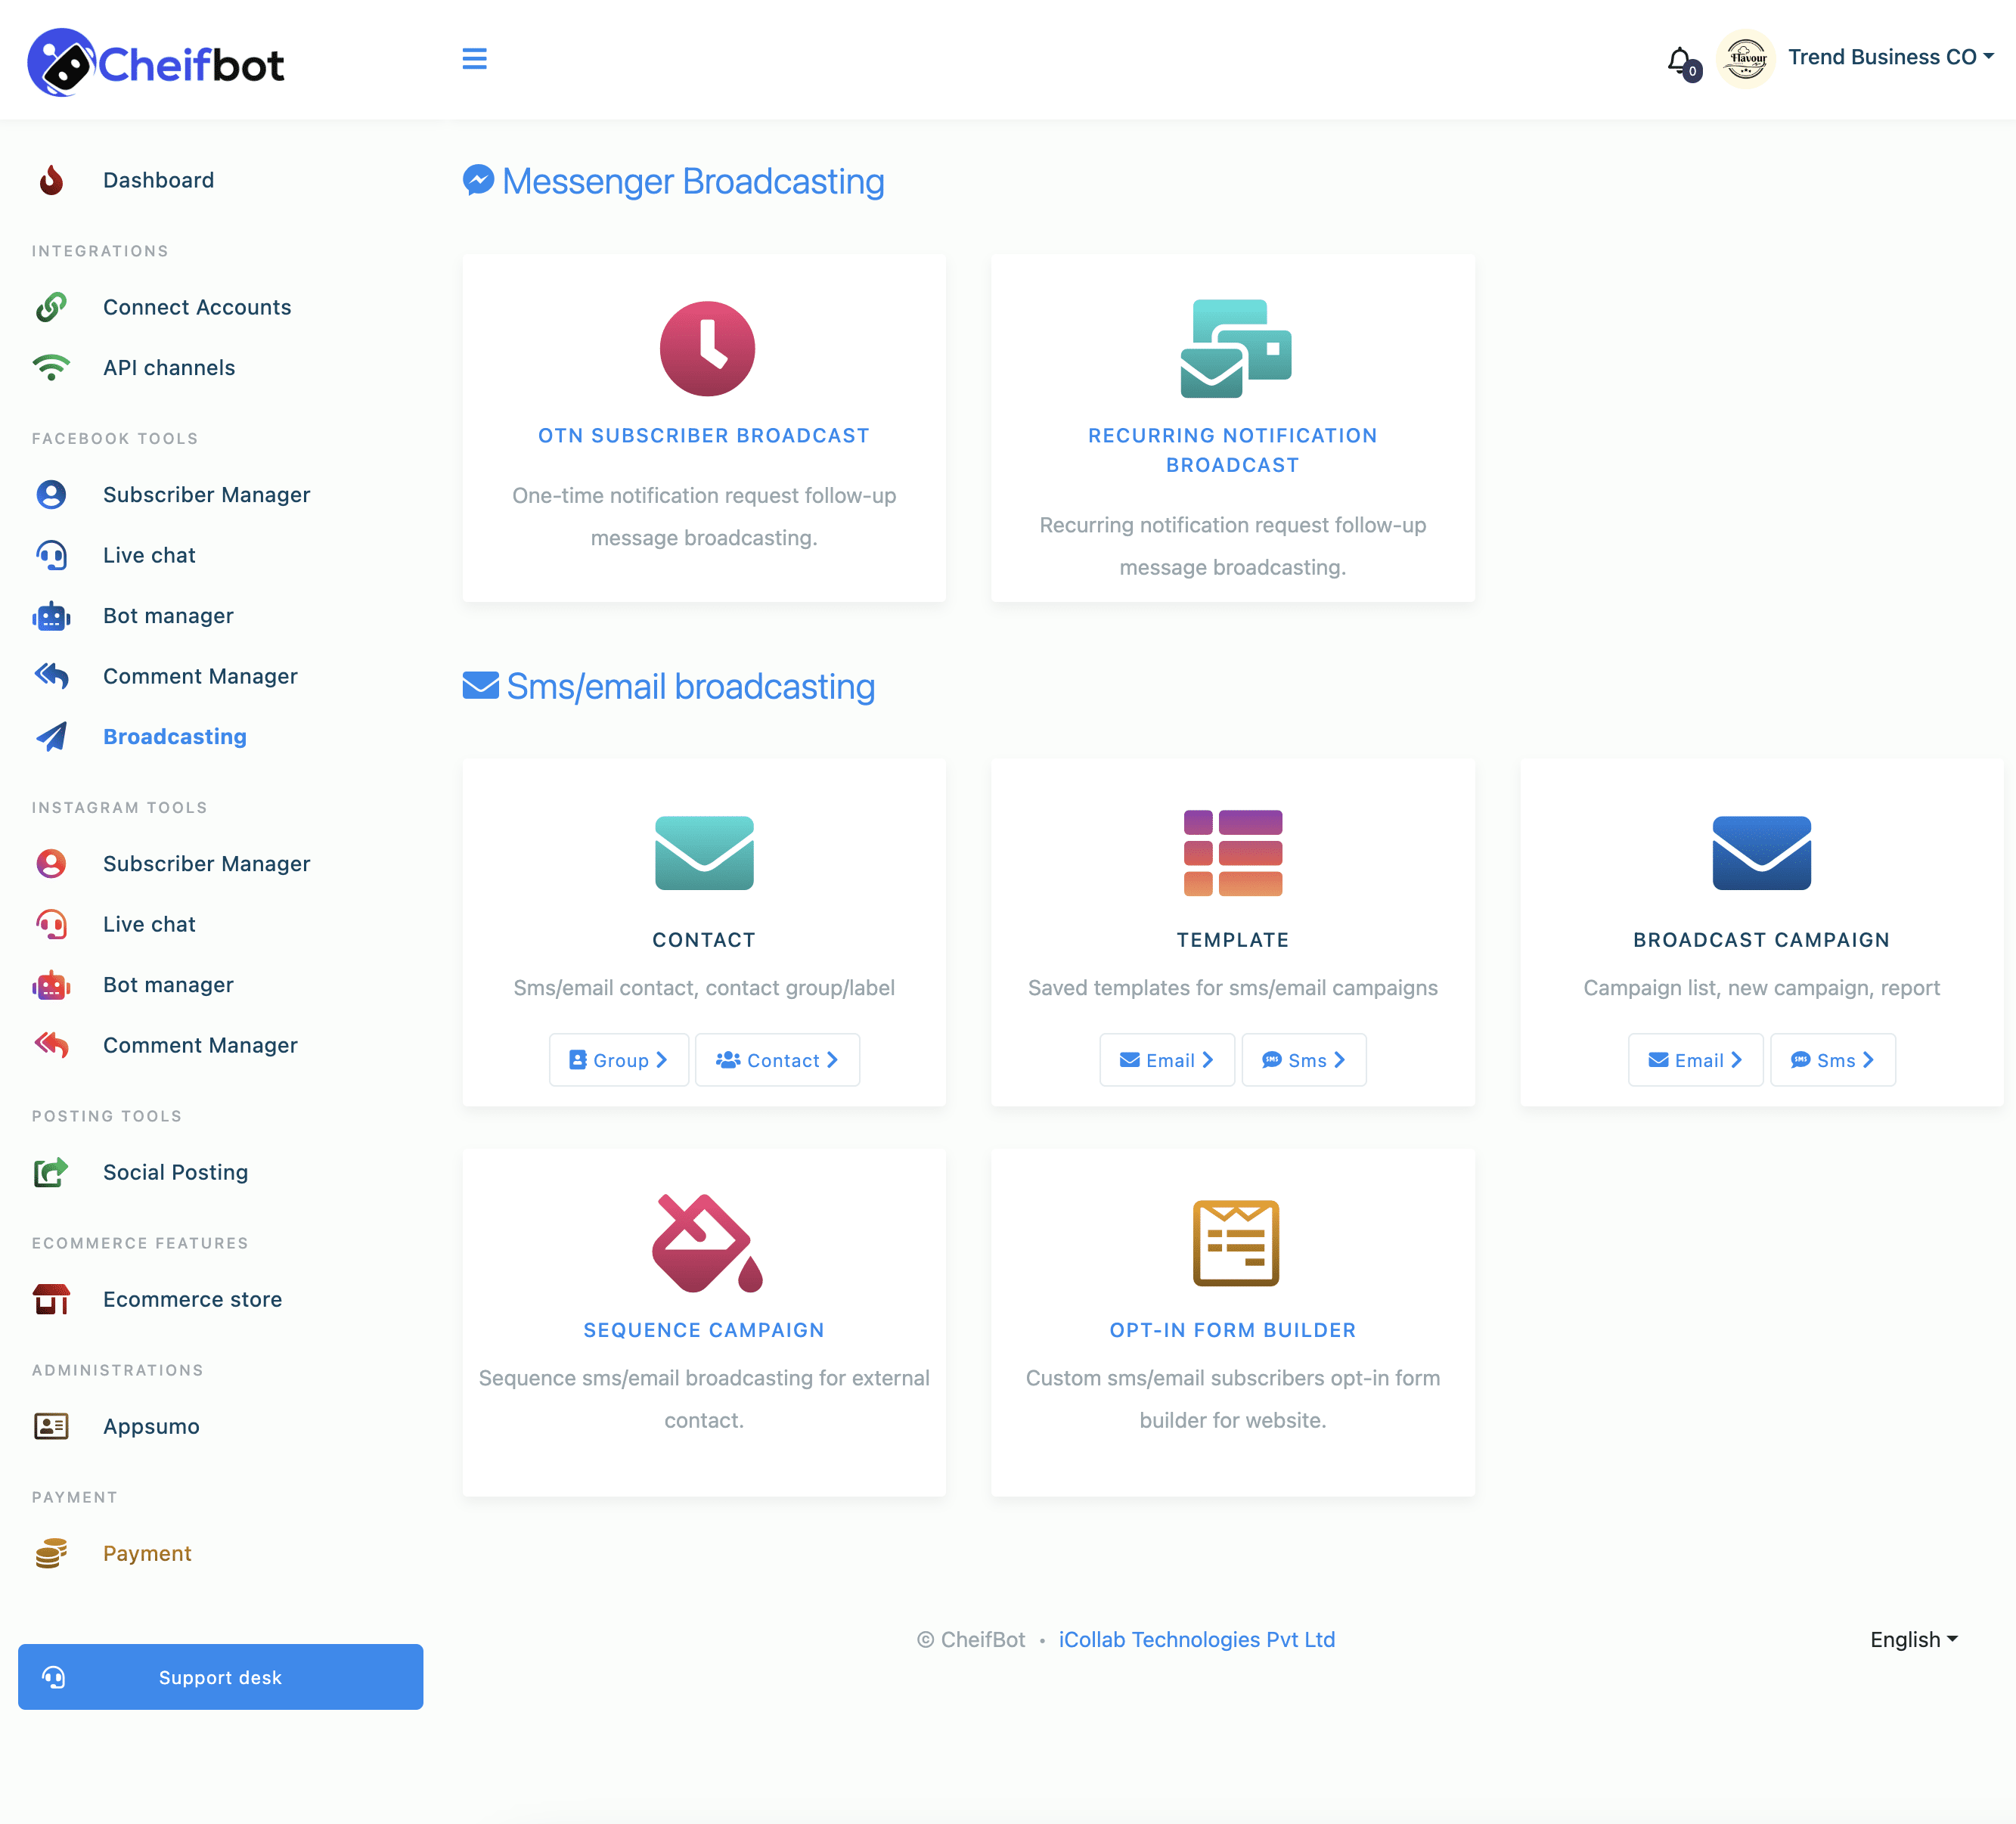Click the iCollab Technologies Pvt Ltd link

tap(1196, 1638)
